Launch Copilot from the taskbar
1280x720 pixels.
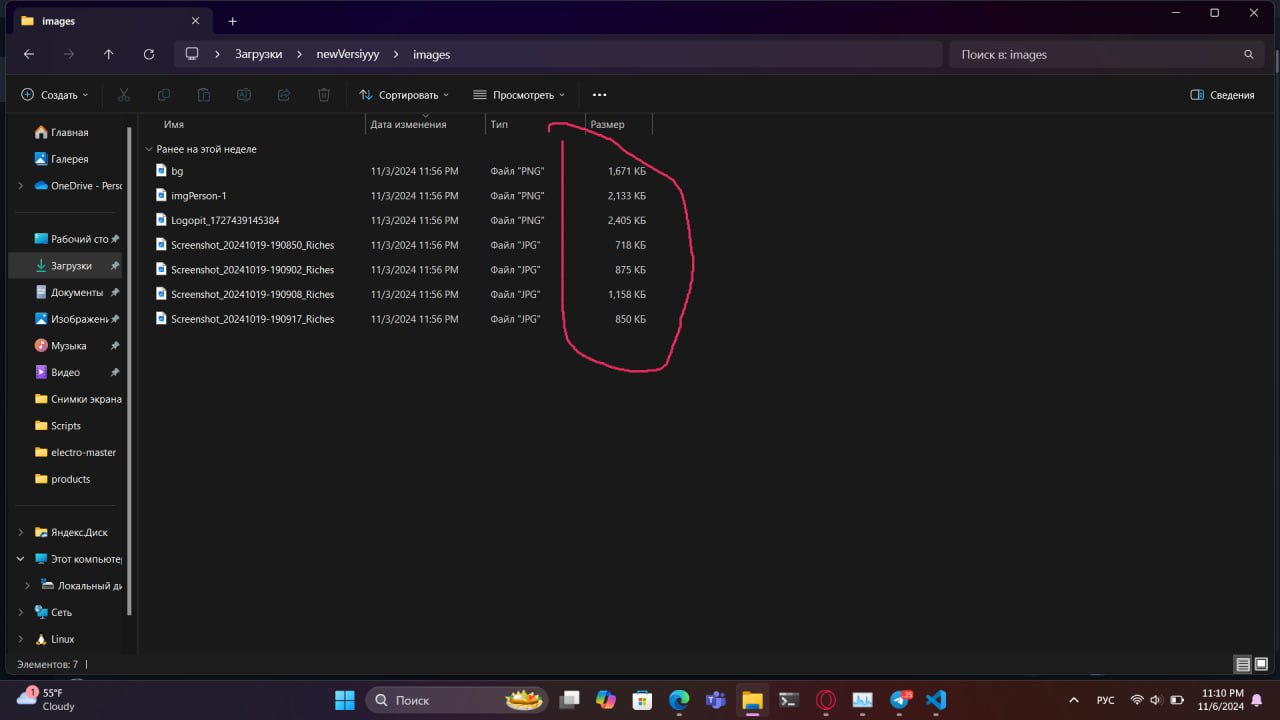coord(606,700)
